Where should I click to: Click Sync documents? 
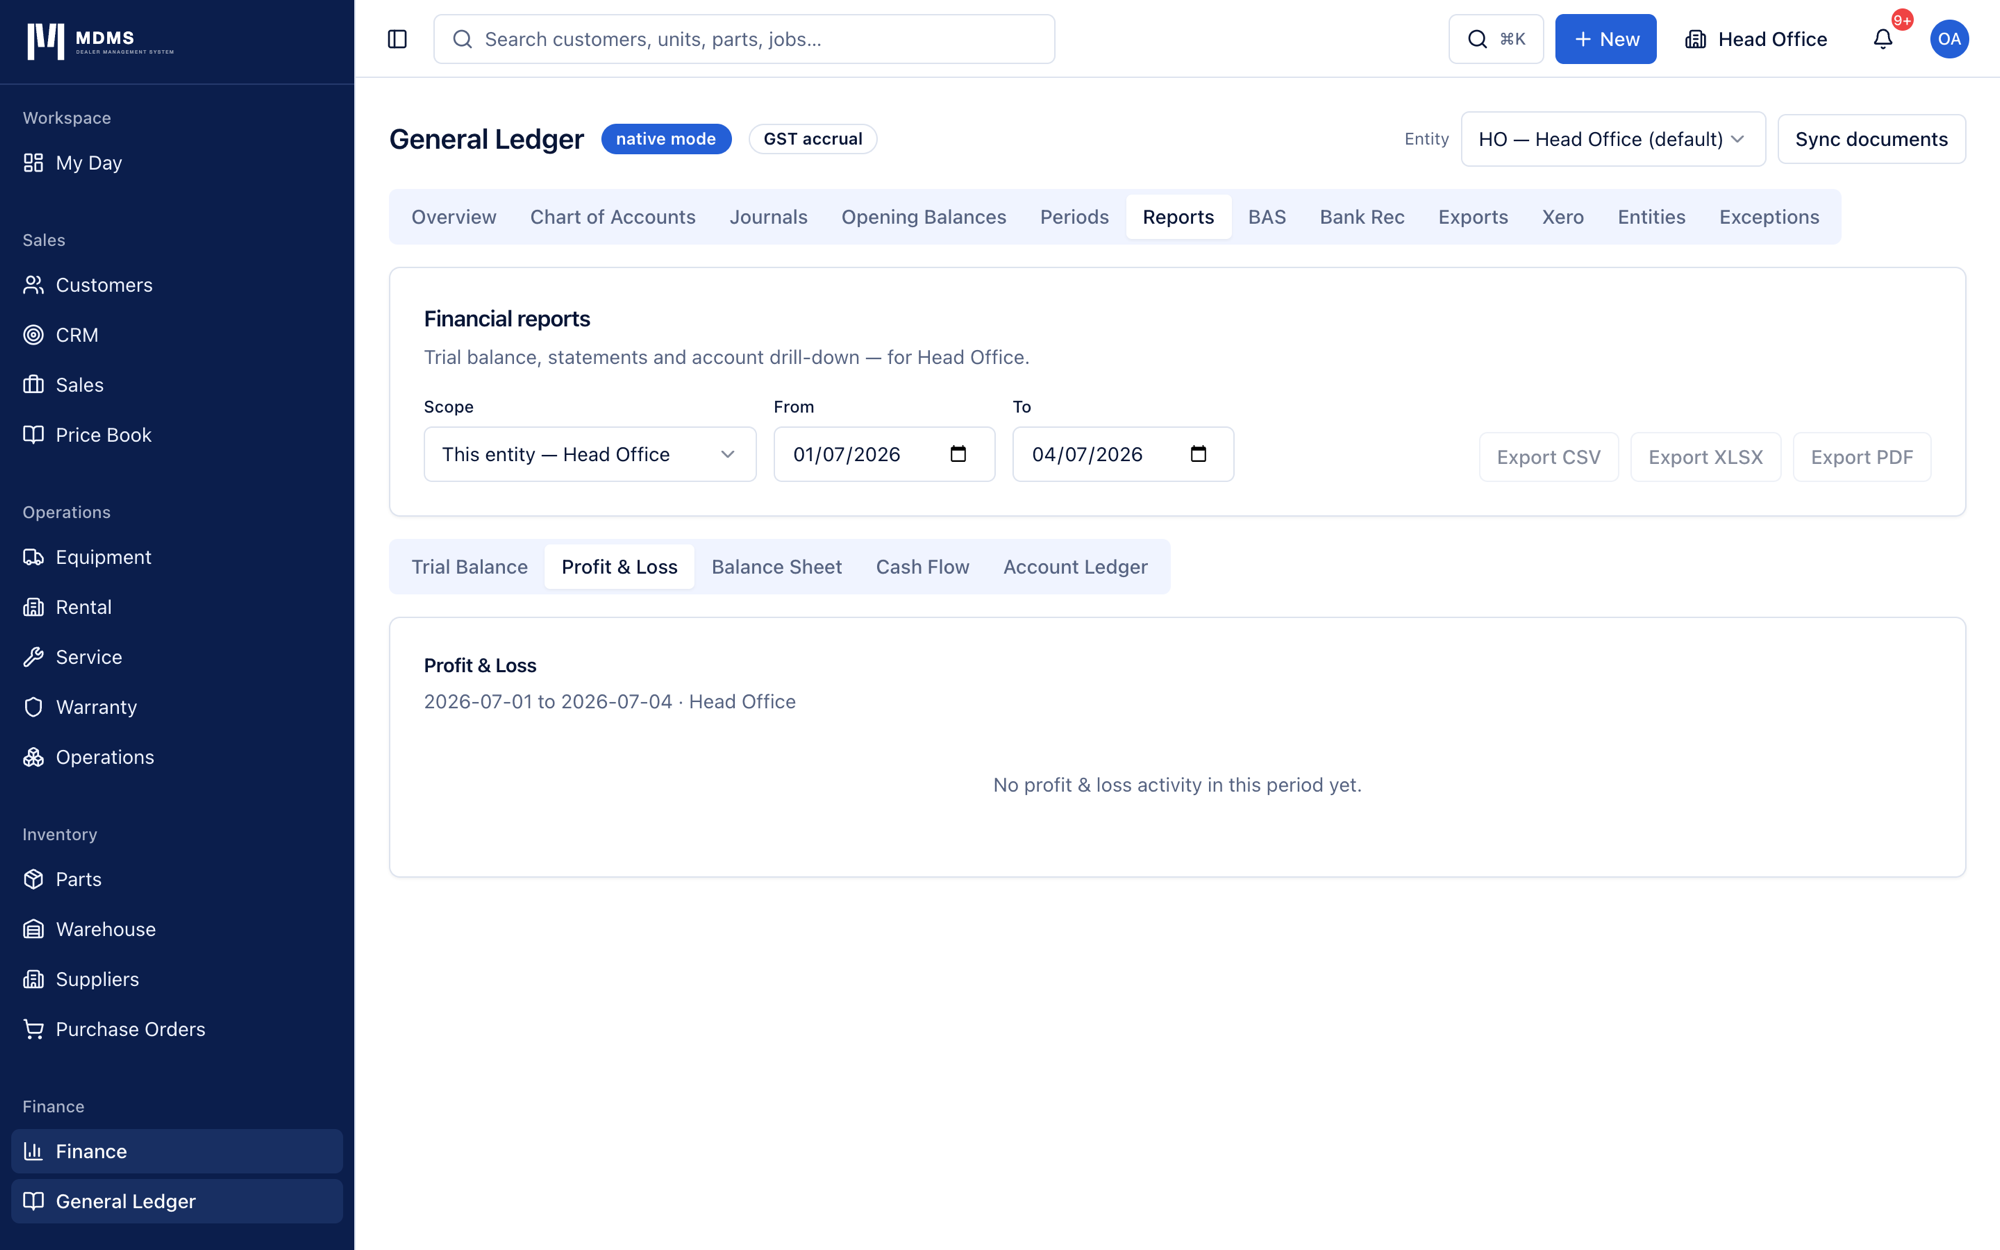(x=1871, y=139)
